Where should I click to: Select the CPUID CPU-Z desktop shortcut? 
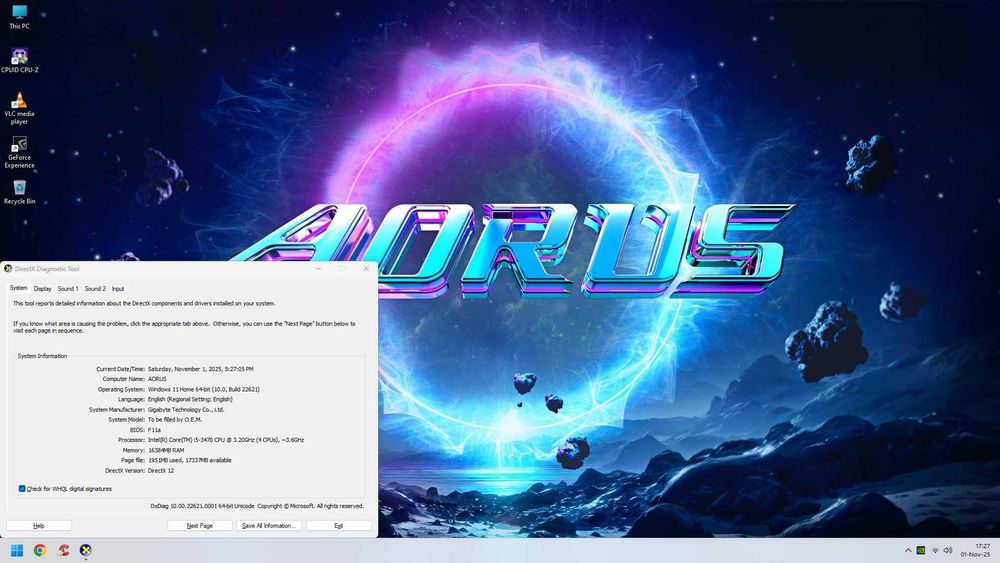(x=19, y=61)
